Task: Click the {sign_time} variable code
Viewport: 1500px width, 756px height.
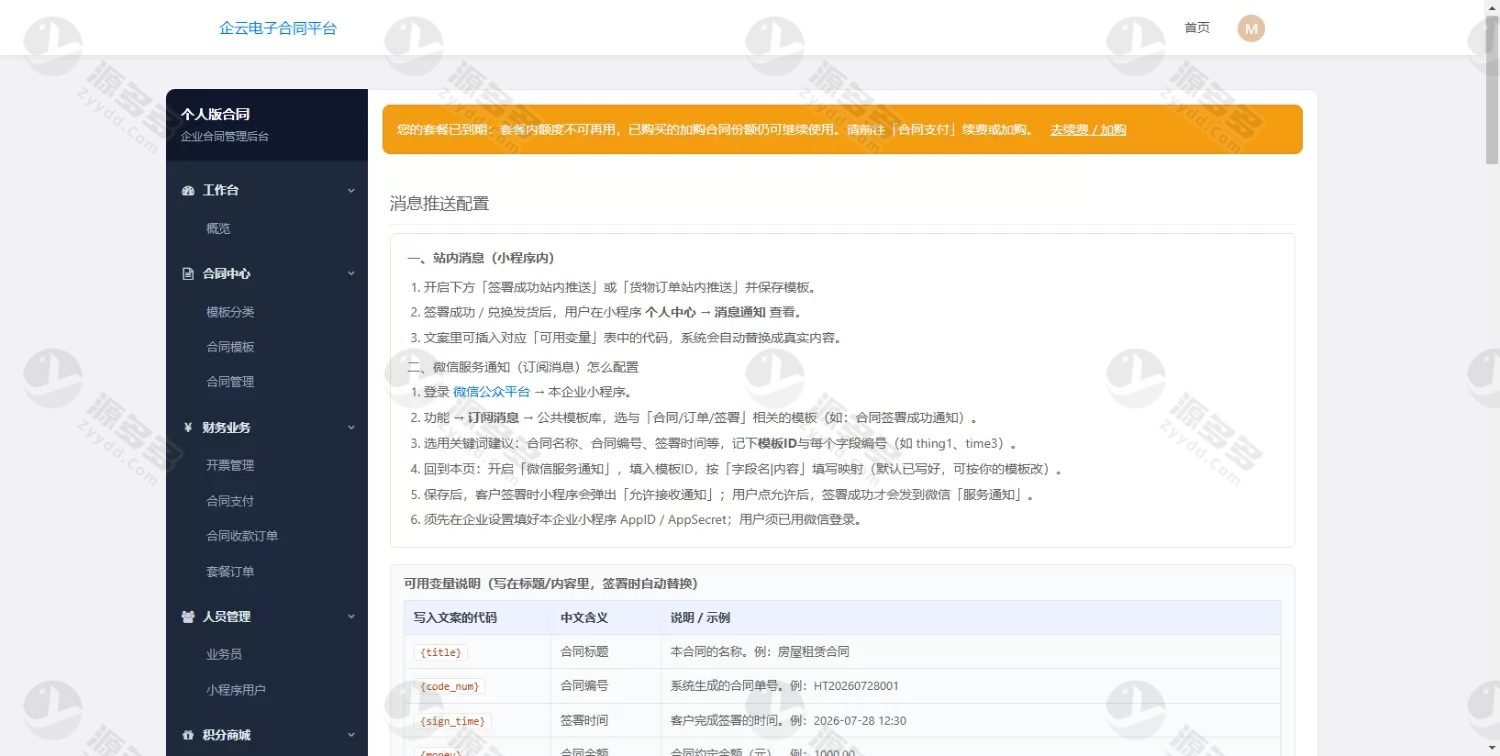Action: [x=453, y=721]
